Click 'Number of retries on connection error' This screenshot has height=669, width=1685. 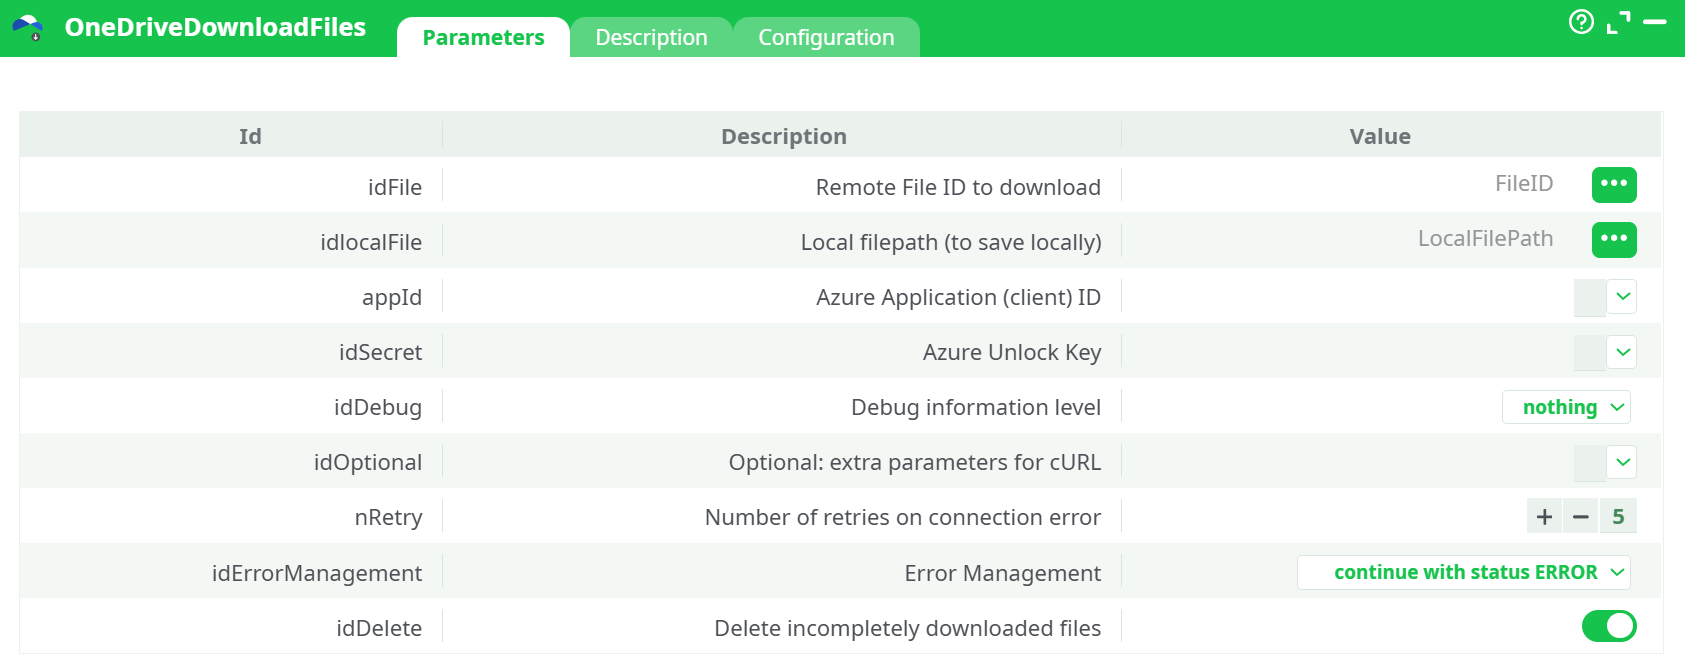point(903,517)
